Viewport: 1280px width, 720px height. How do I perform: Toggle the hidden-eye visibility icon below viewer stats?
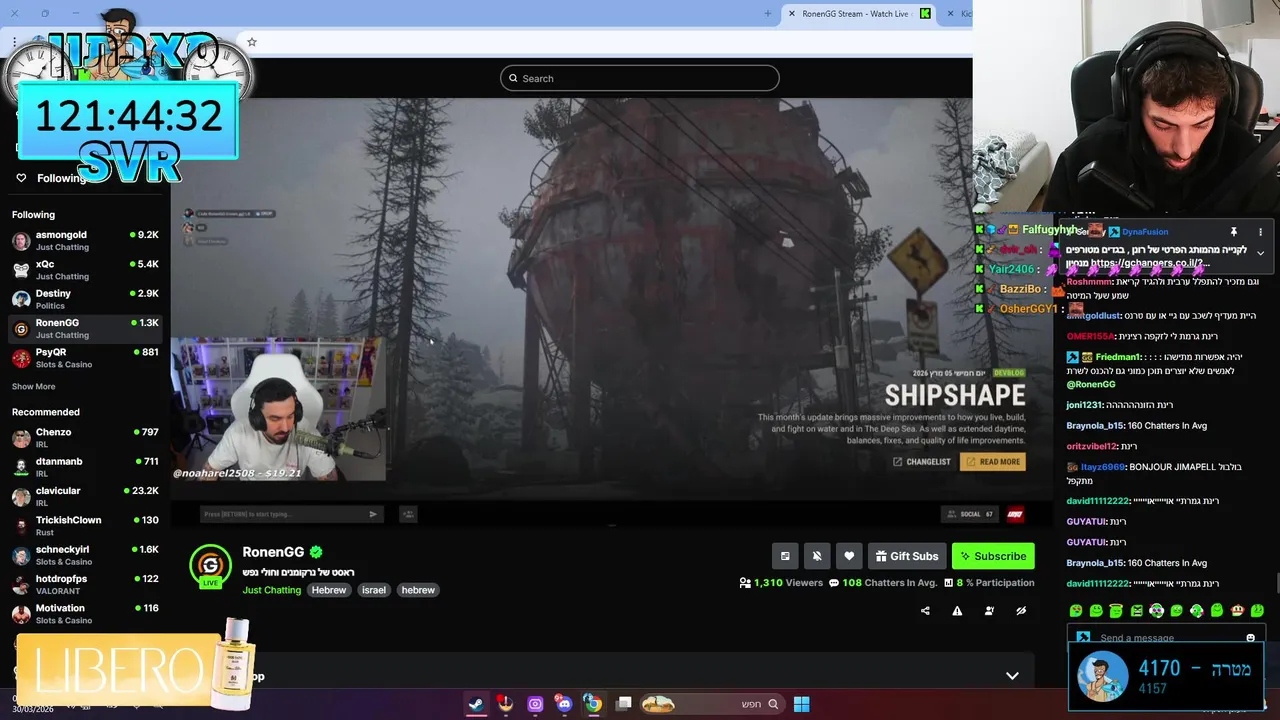(1021, 611)
